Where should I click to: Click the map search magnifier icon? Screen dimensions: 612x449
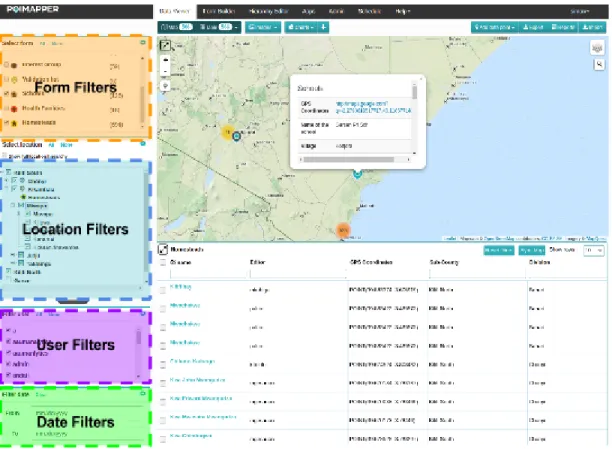tap(599, 64)
